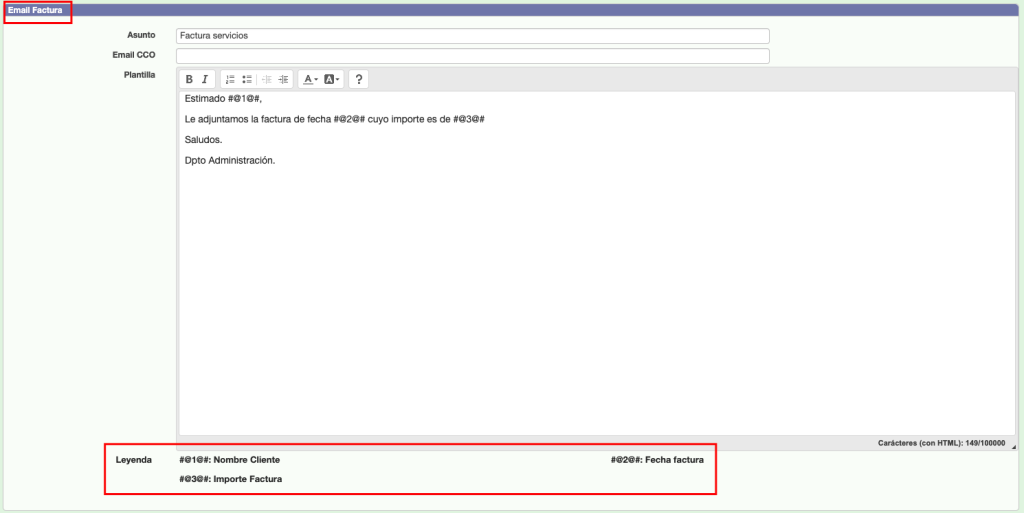Click the 'Le adjuntamos la factura' line

pyautogui.click(x=334, y=119)
